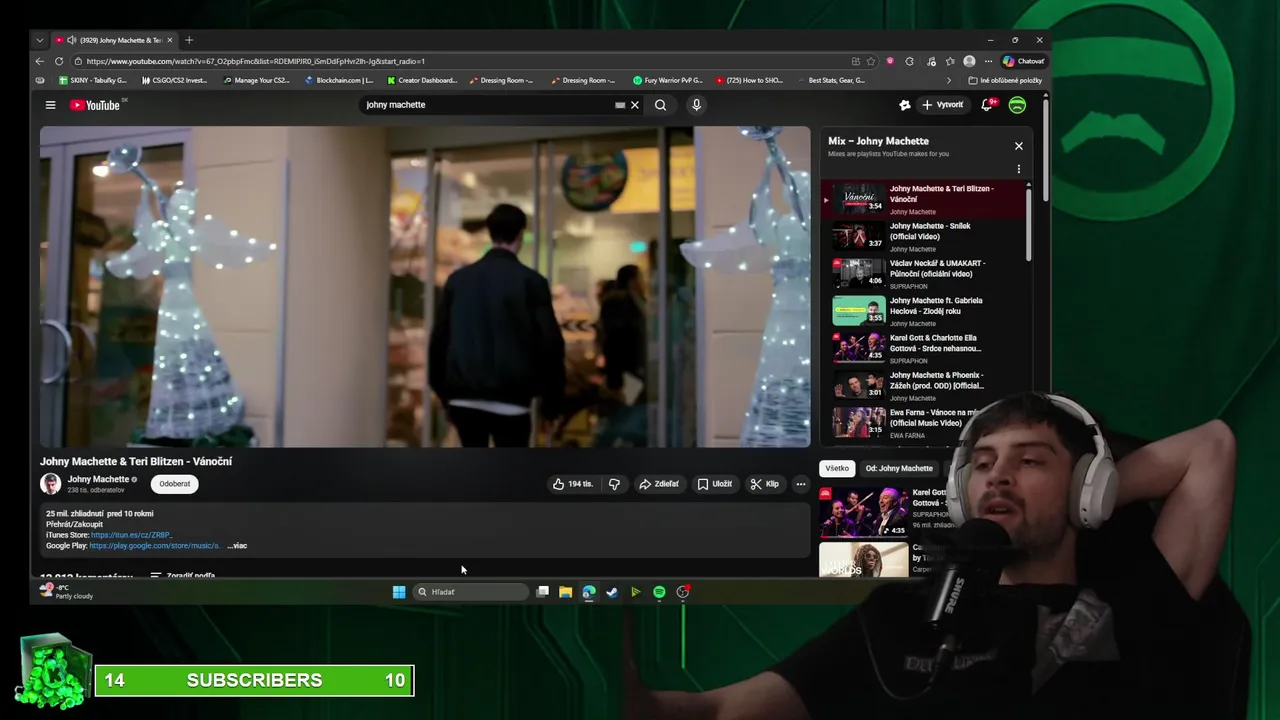1280x720 pixels.
Task: Click the video player area
Action: point(425,286)
